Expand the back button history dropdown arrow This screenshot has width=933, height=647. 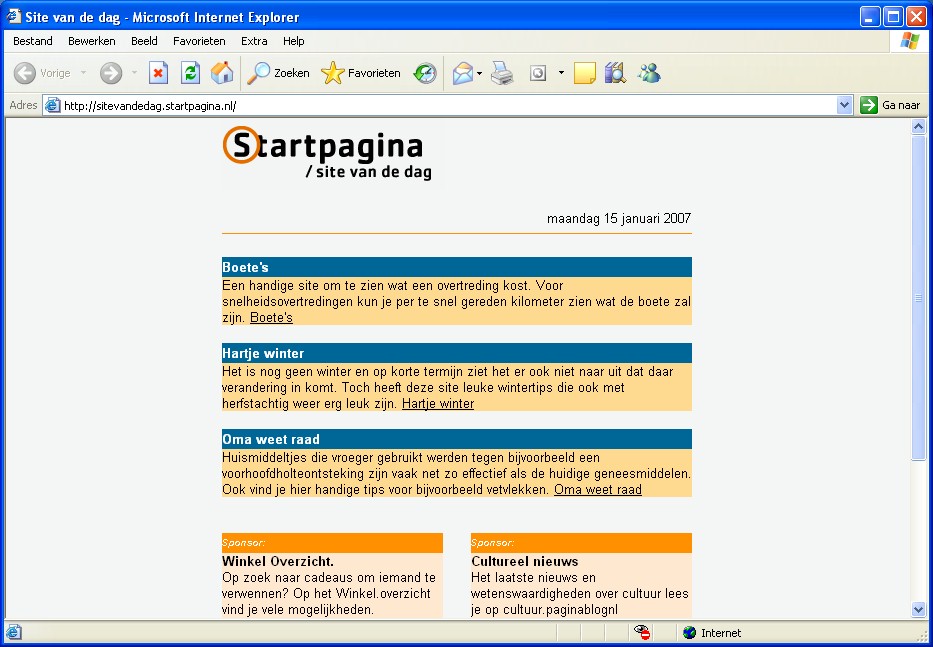point(83,73)
